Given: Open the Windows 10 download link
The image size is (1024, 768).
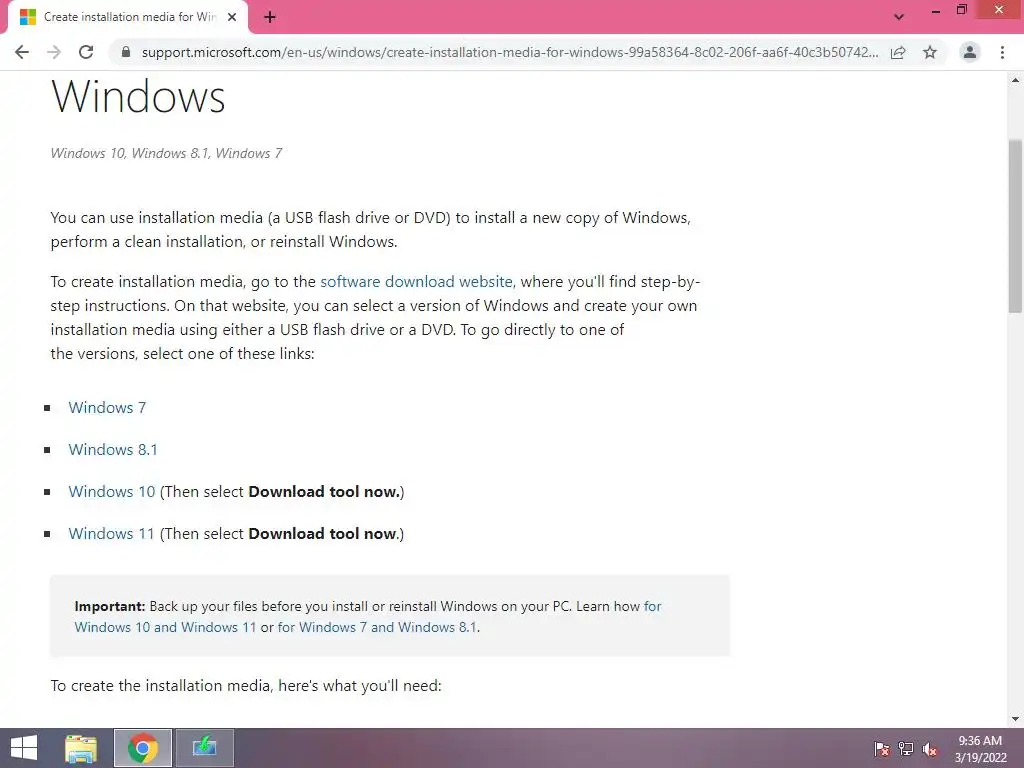Looking at the screenshot, I should pyautogui.click(x=112, y=492).
